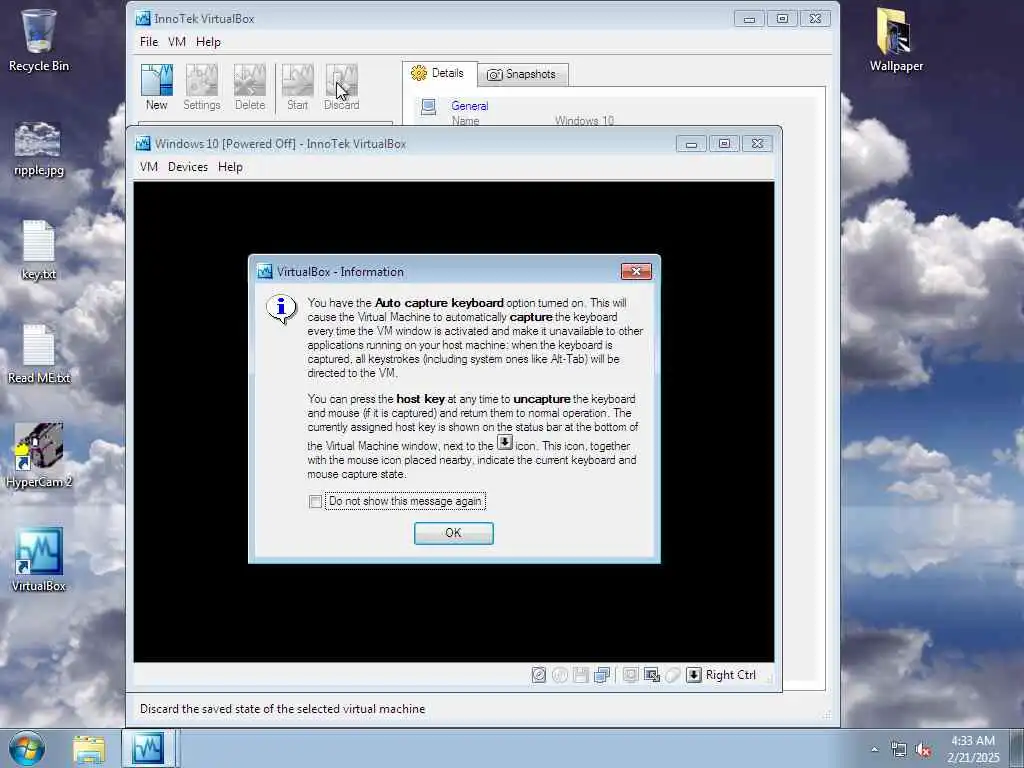Tick the 'Do not show this message again' checkbox

(x=315, y=502)
